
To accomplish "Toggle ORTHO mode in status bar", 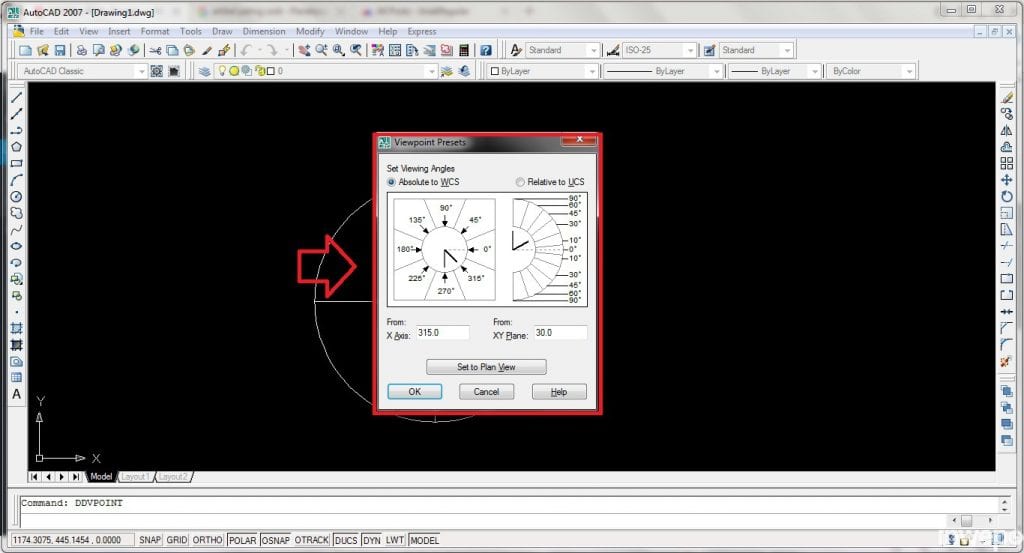I will point(207,540).
